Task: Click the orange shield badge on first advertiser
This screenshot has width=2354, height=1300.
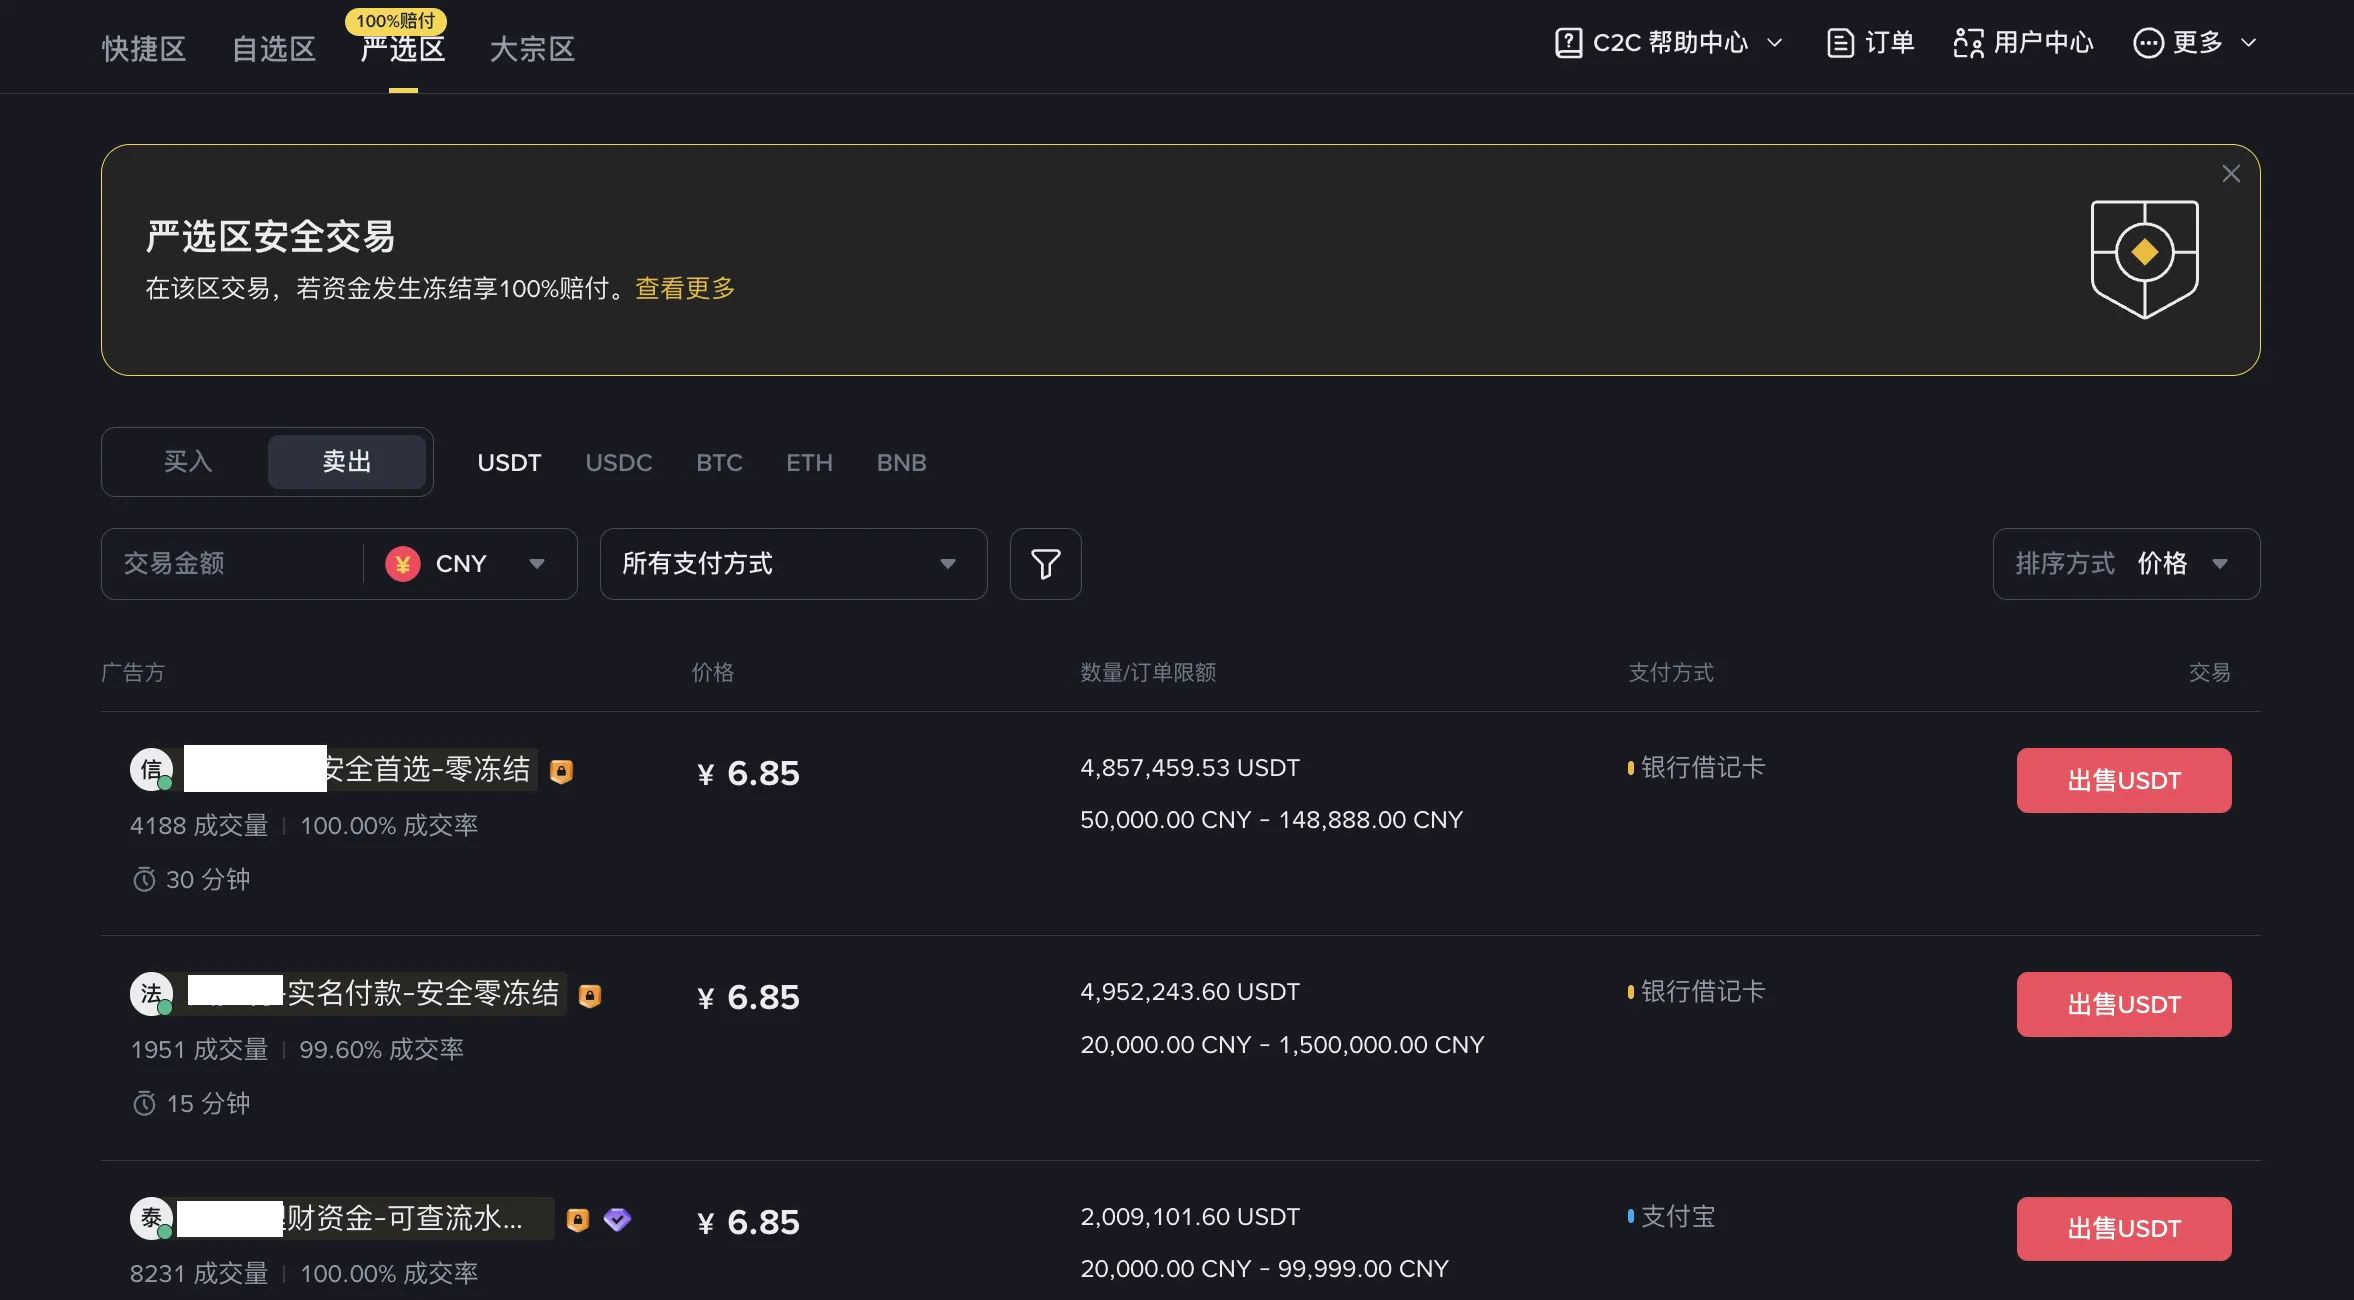Action: pos(562,771)
